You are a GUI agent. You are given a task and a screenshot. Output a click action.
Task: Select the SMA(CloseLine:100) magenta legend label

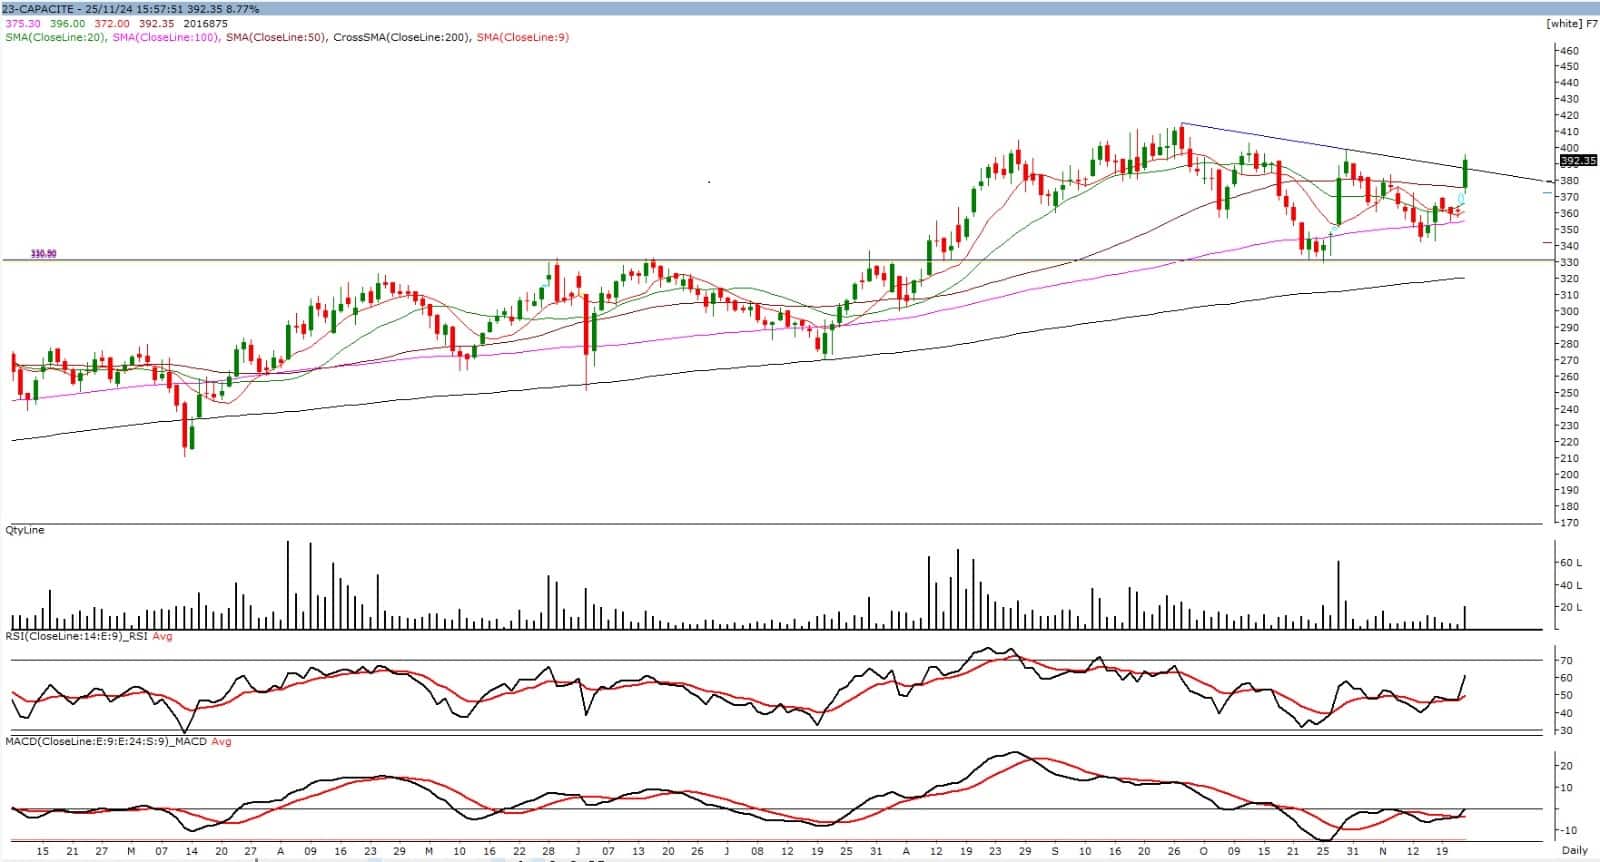pos(165,37)
